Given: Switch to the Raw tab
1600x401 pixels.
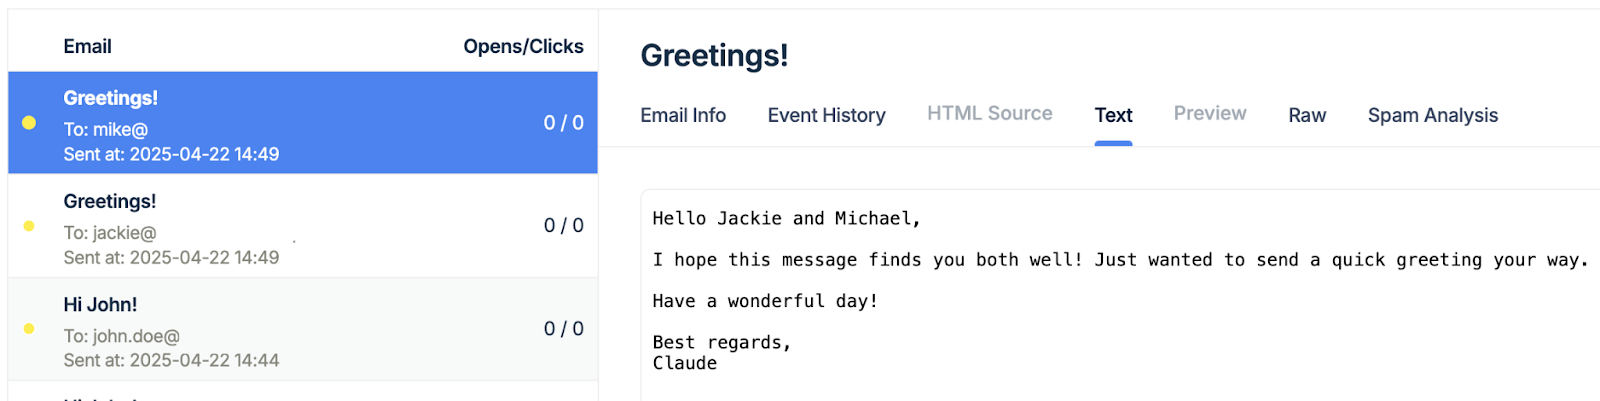Looking at the screenshot, I should [1307, 115].
